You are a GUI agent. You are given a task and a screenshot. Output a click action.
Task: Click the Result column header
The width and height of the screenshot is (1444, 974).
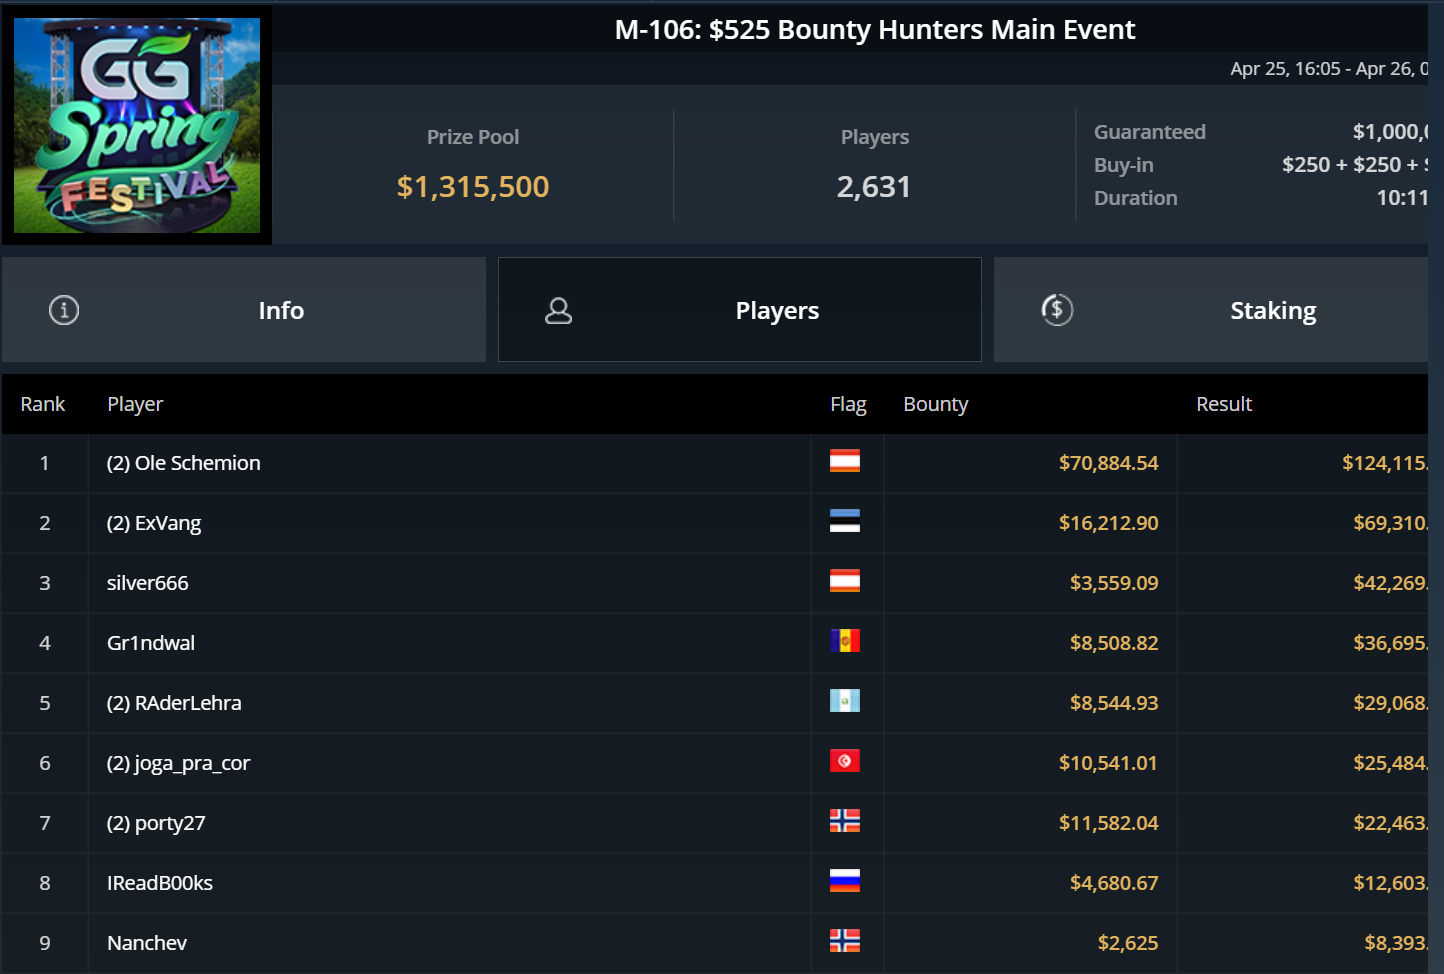1224,404
